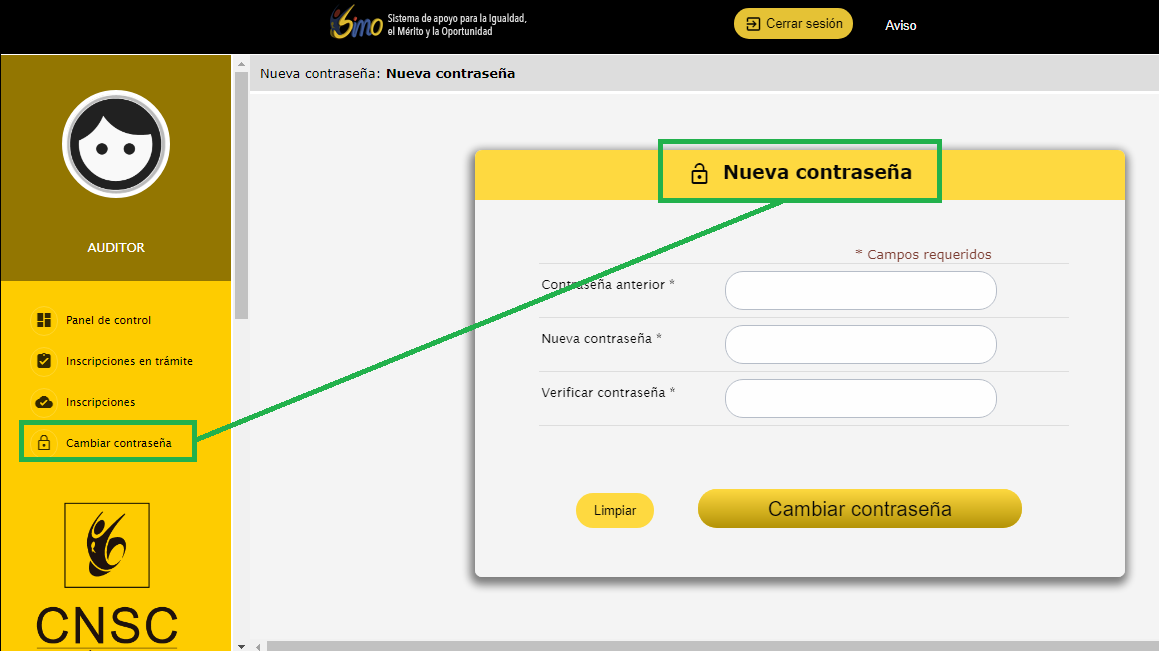Screen dimensions: 1159x651
Task: Click the padlock icon in the sidebar
Action: tap(44, 443)
